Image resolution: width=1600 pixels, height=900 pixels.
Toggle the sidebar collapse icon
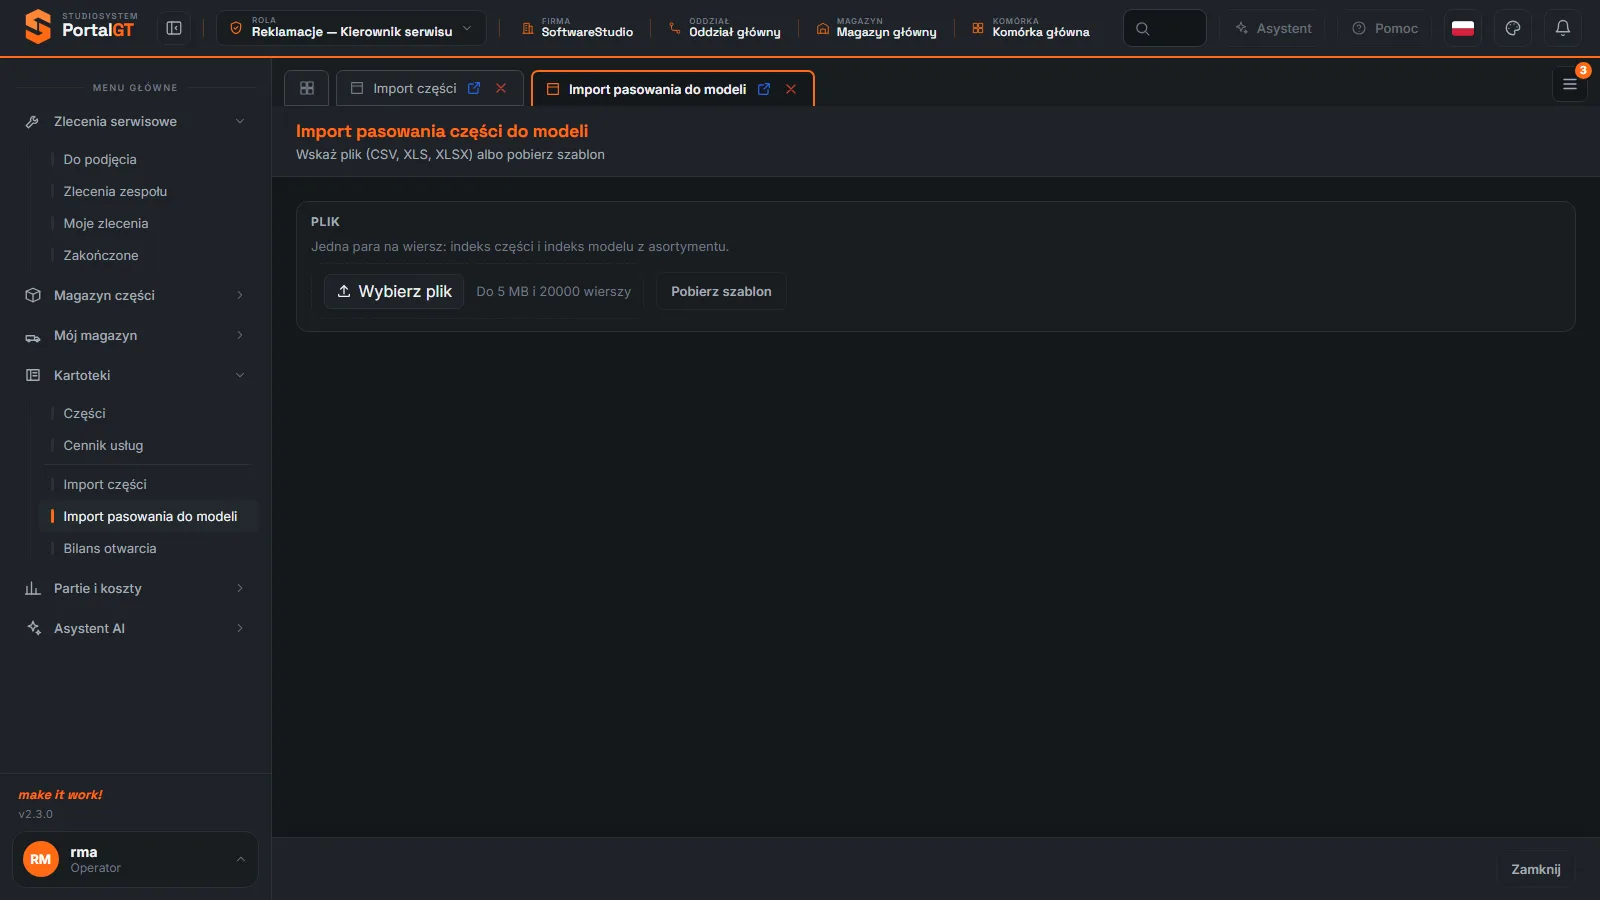174,28
